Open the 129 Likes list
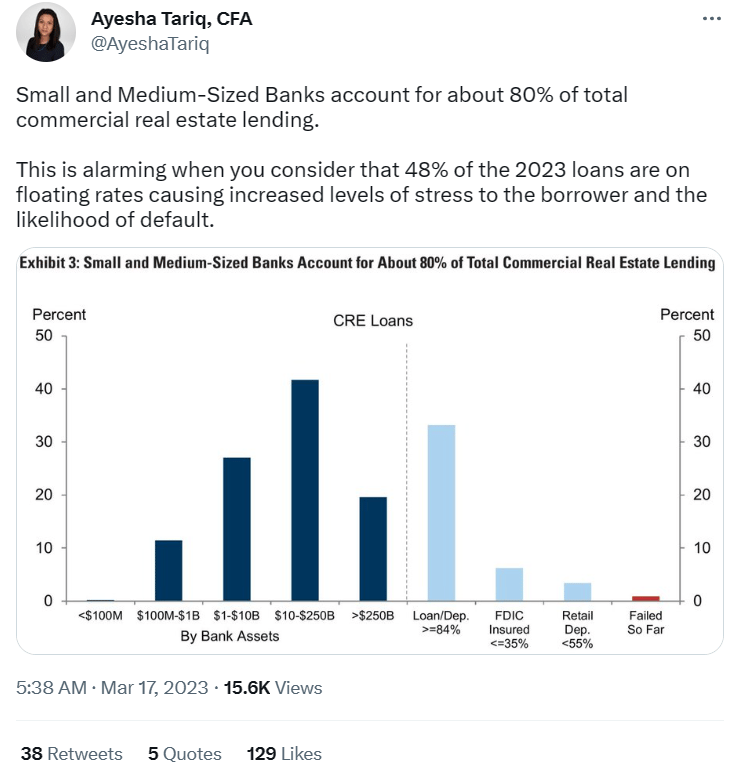 (x=284, y=754)
